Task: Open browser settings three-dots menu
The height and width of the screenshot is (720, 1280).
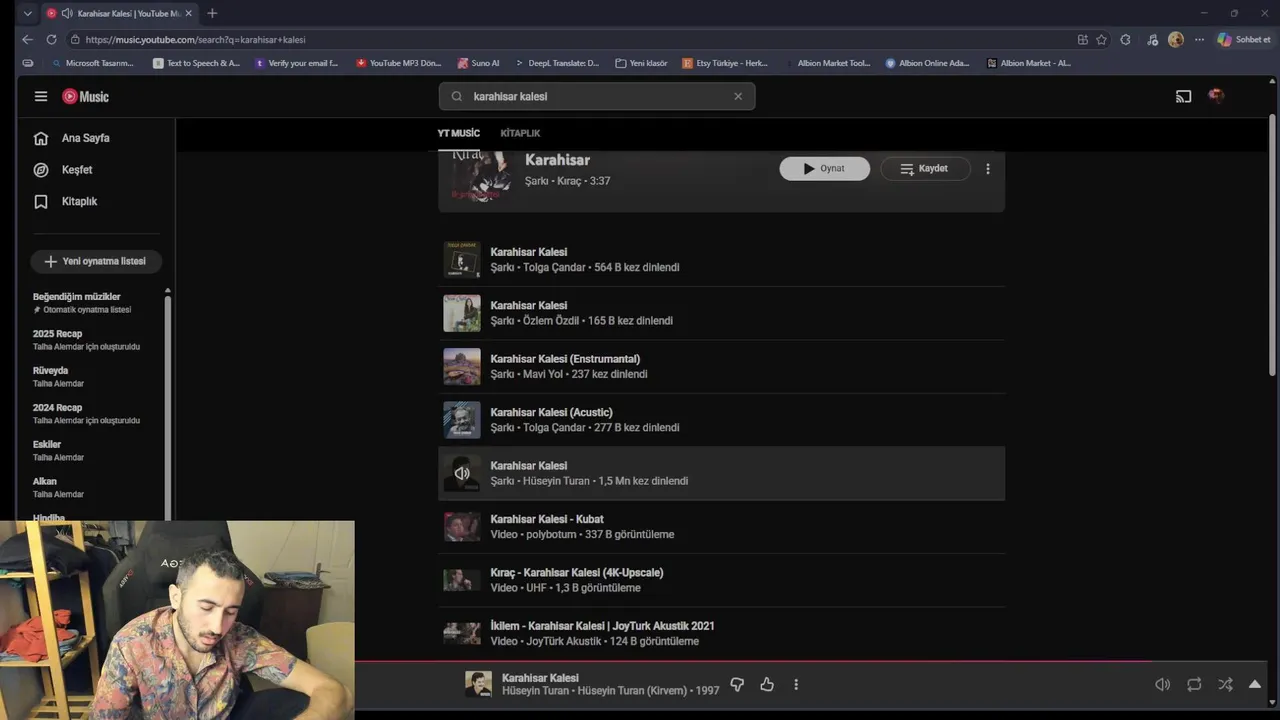Action: tap(1199, 40)
